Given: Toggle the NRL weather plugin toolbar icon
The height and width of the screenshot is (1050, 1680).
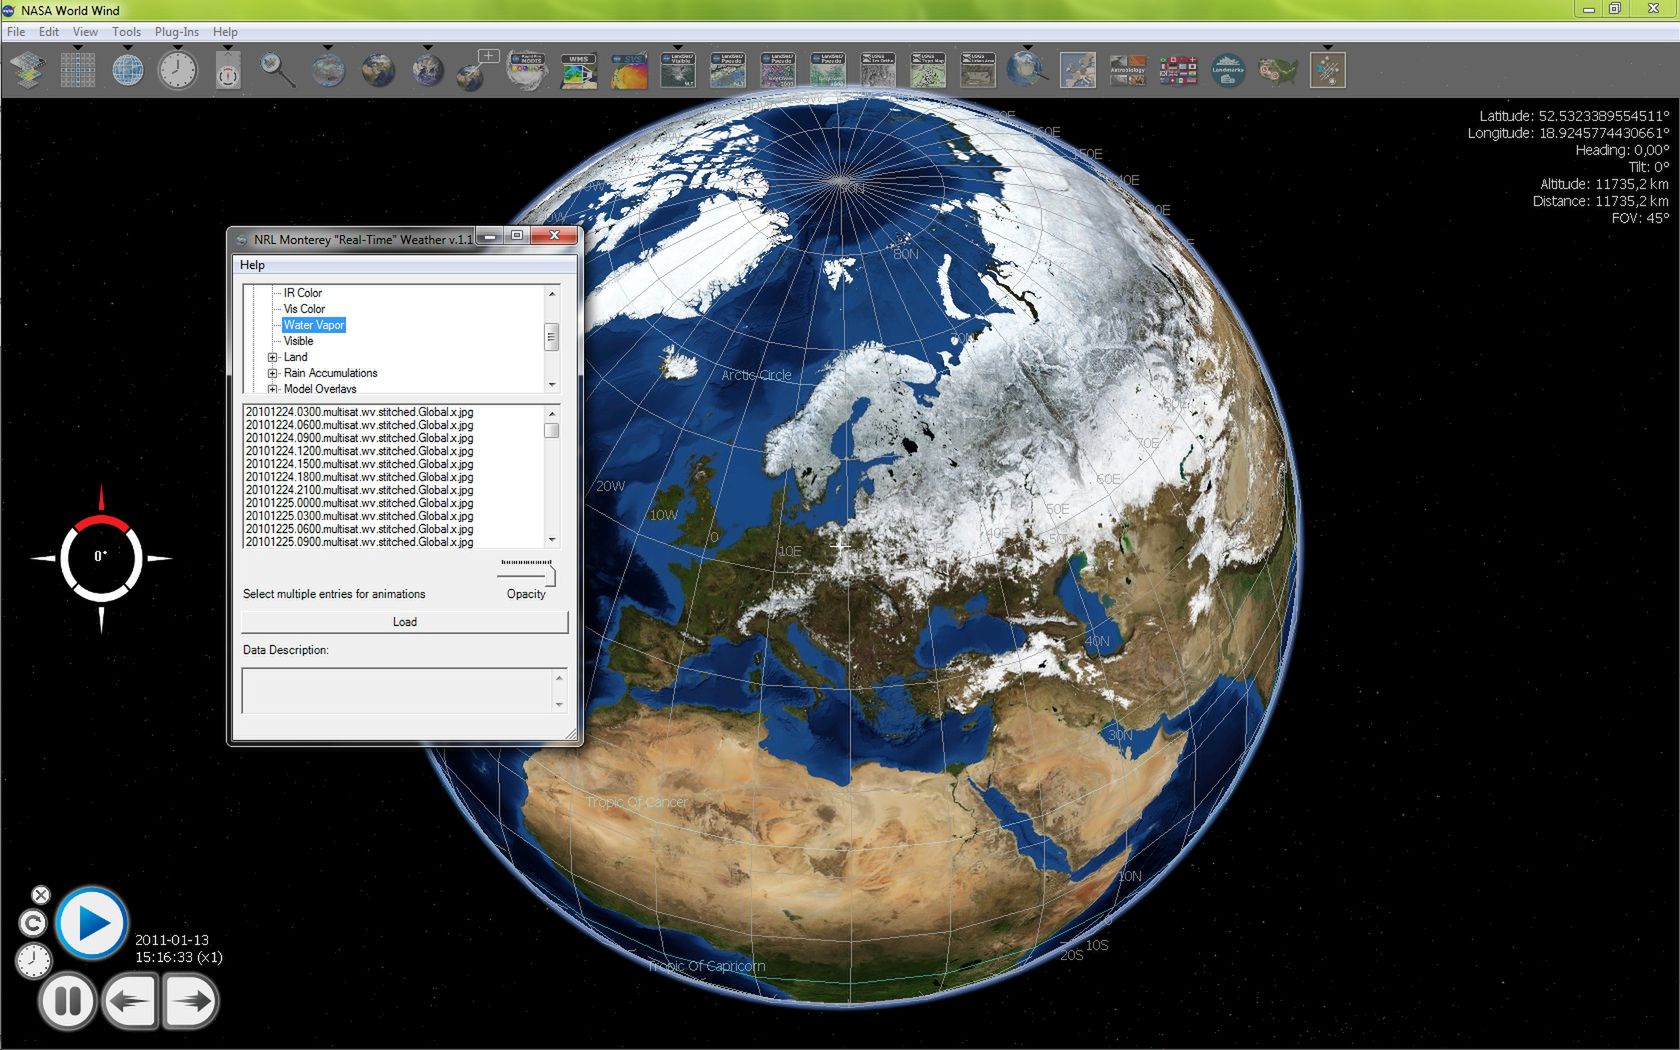Looking at the screenshot, I should point(1328,70).
